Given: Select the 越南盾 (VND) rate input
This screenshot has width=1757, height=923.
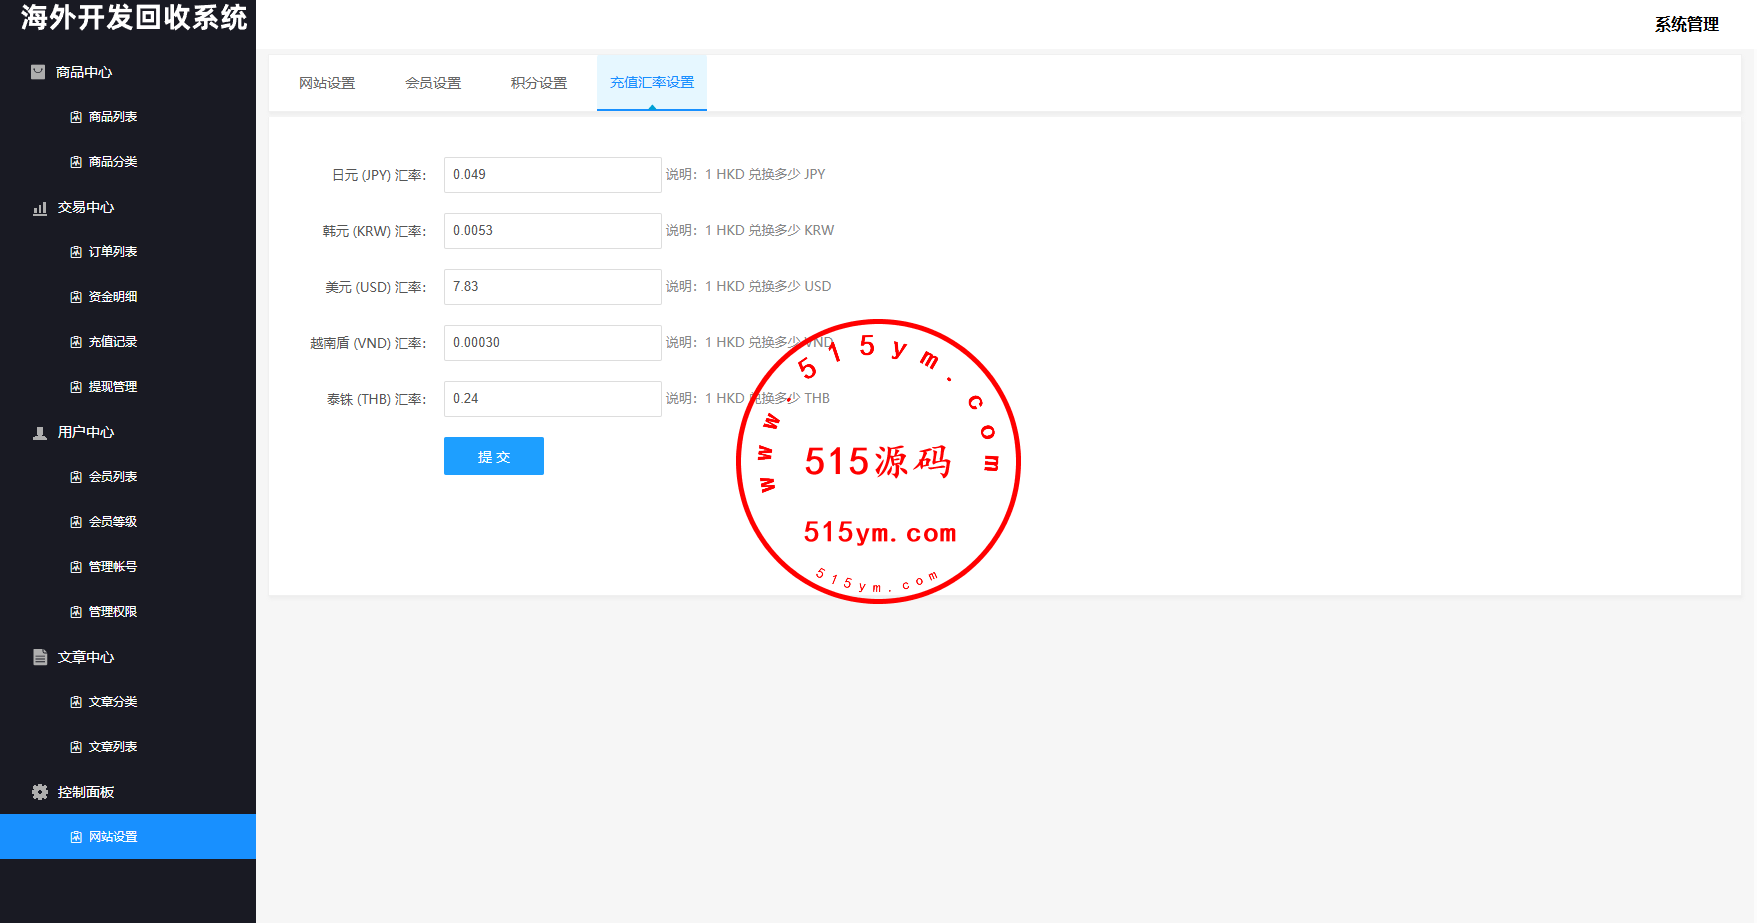Looking at the screenshot, I should pyautogui.click(x=552, y=343).
